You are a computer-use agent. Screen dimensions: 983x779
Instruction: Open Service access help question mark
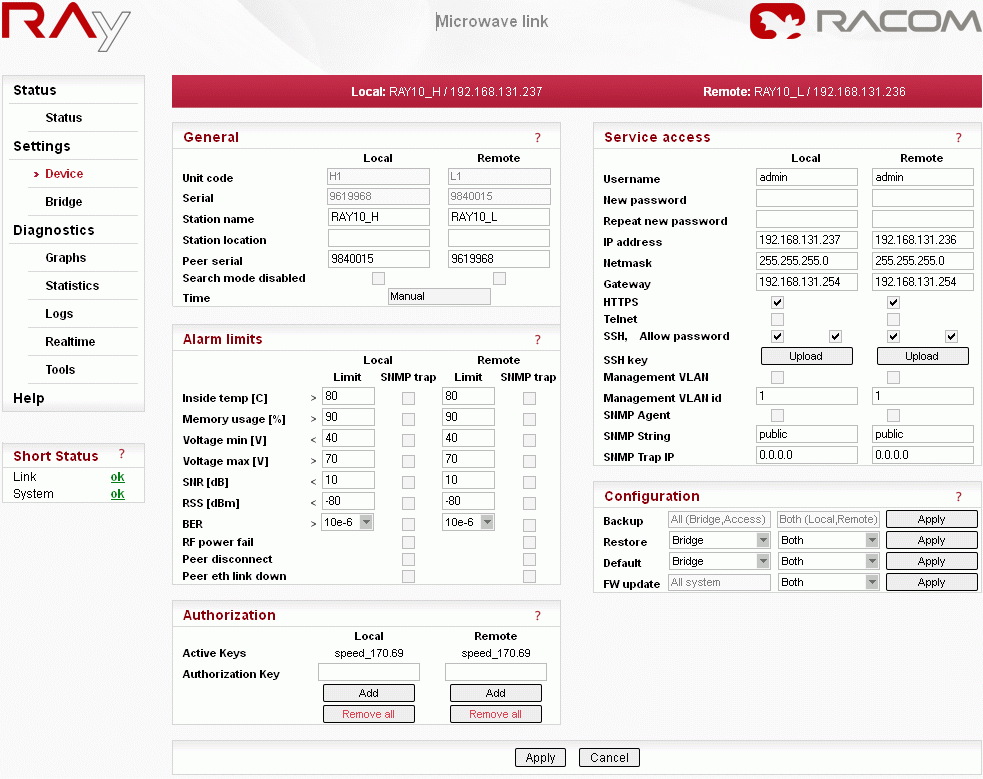(958, 138)
